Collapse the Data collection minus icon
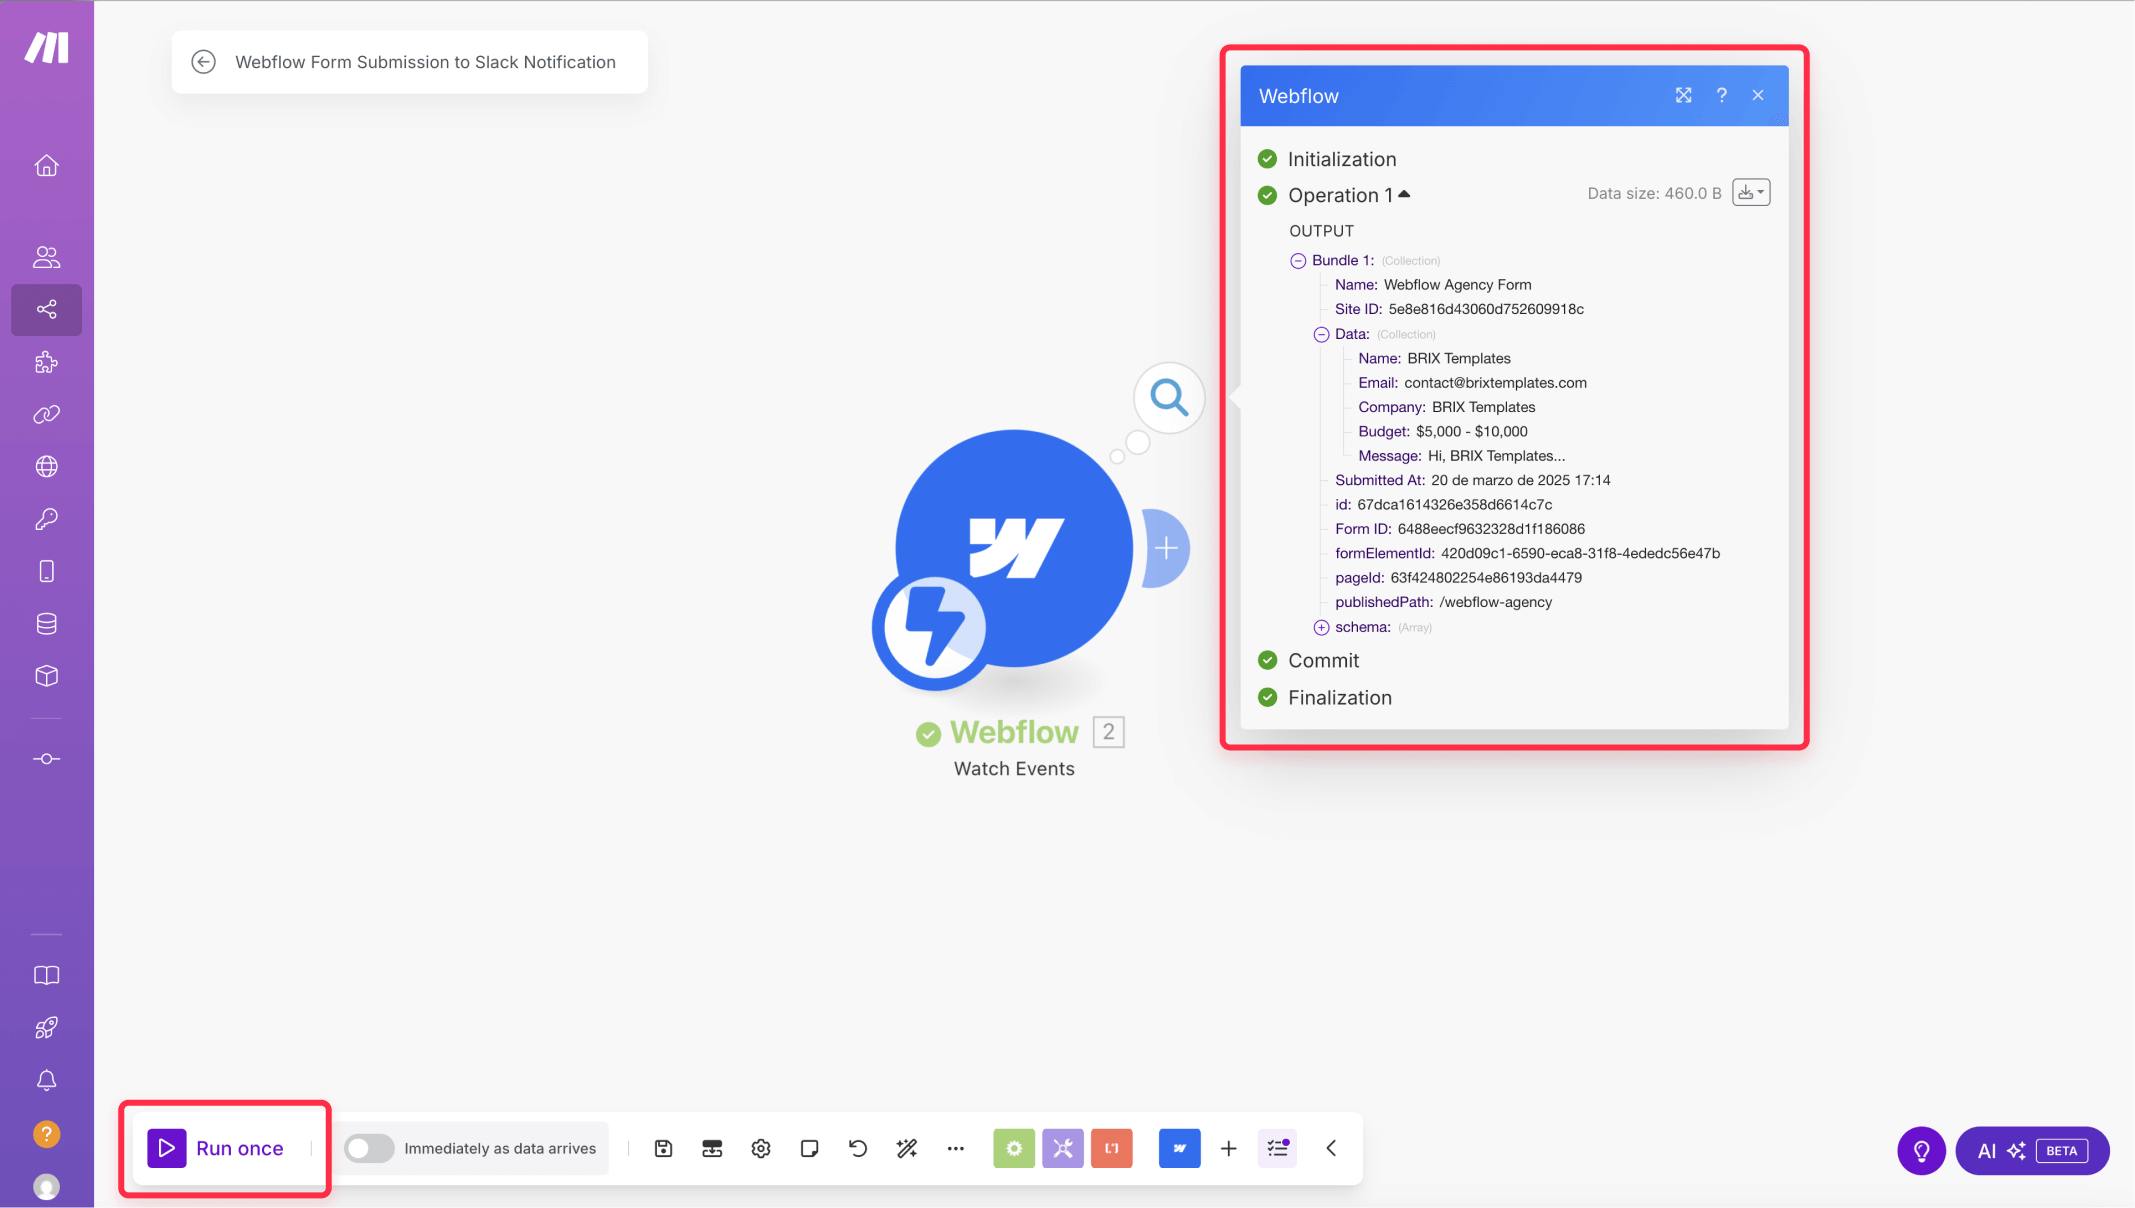This screenshot has height=1208, width=2135. coord(1321,335)
